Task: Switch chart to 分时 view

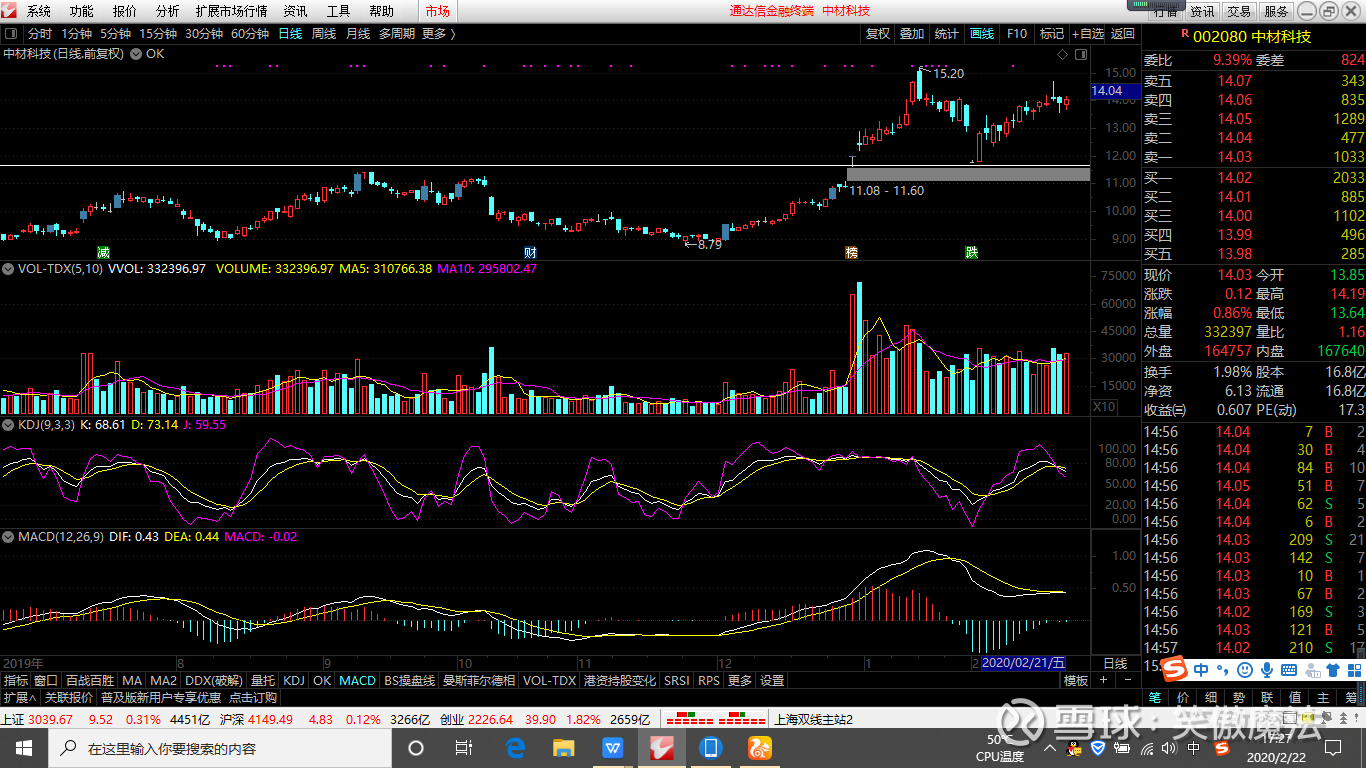Action: [40, 33]
